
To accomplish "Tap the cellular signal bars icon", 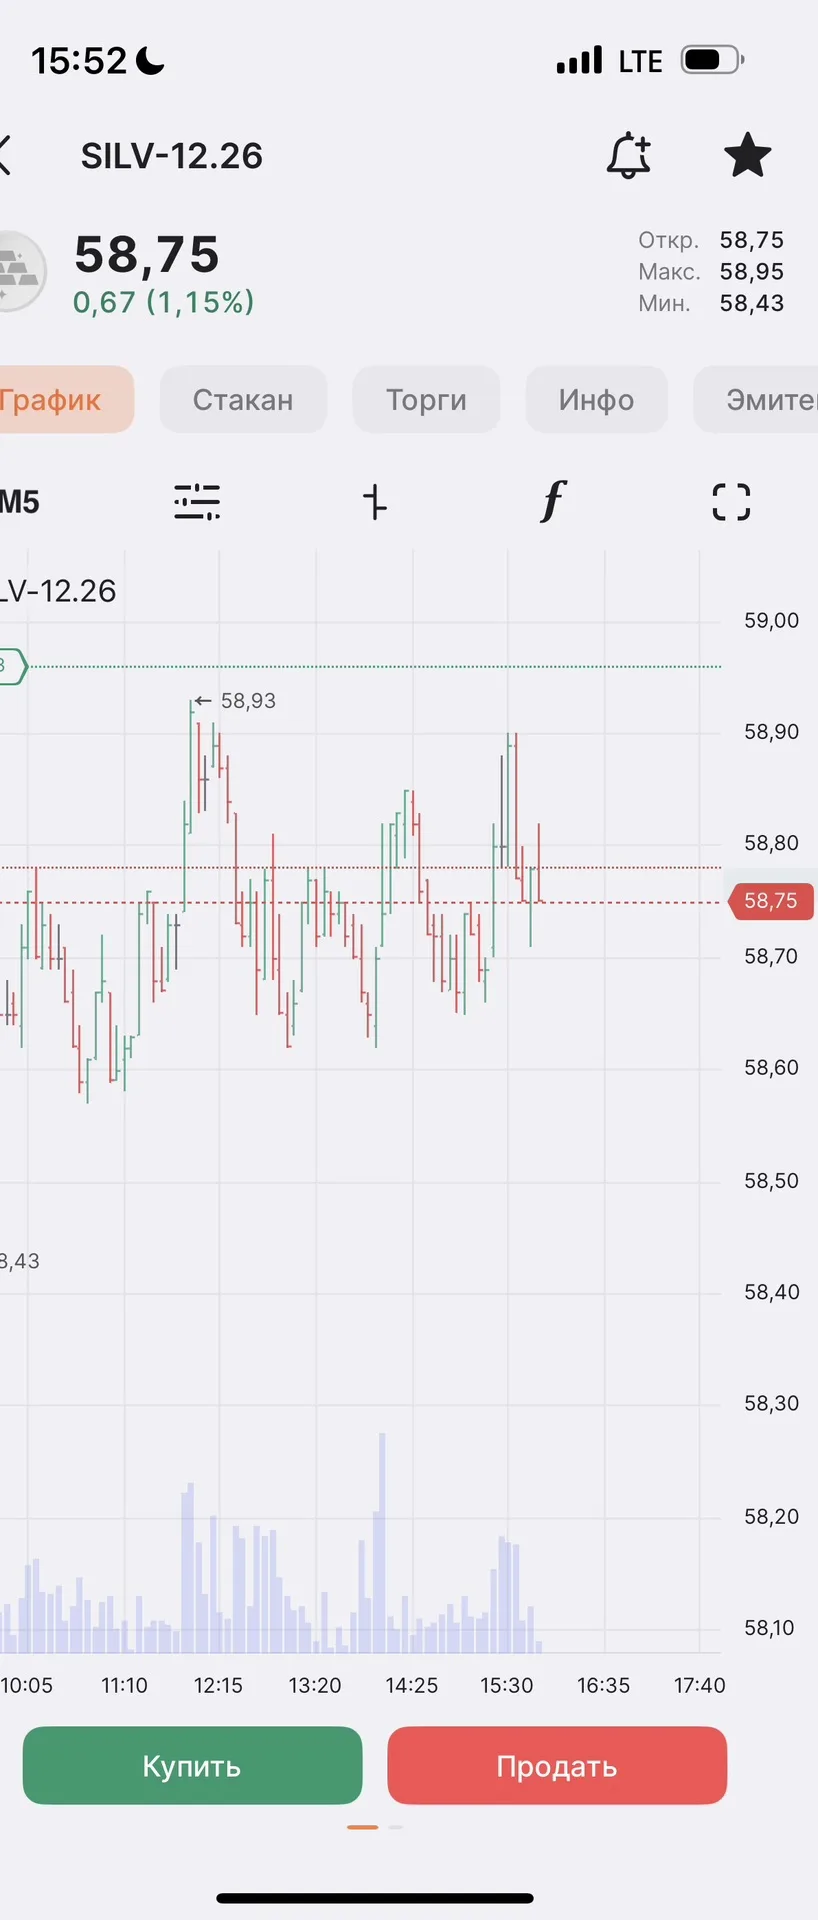I will 580,60.
